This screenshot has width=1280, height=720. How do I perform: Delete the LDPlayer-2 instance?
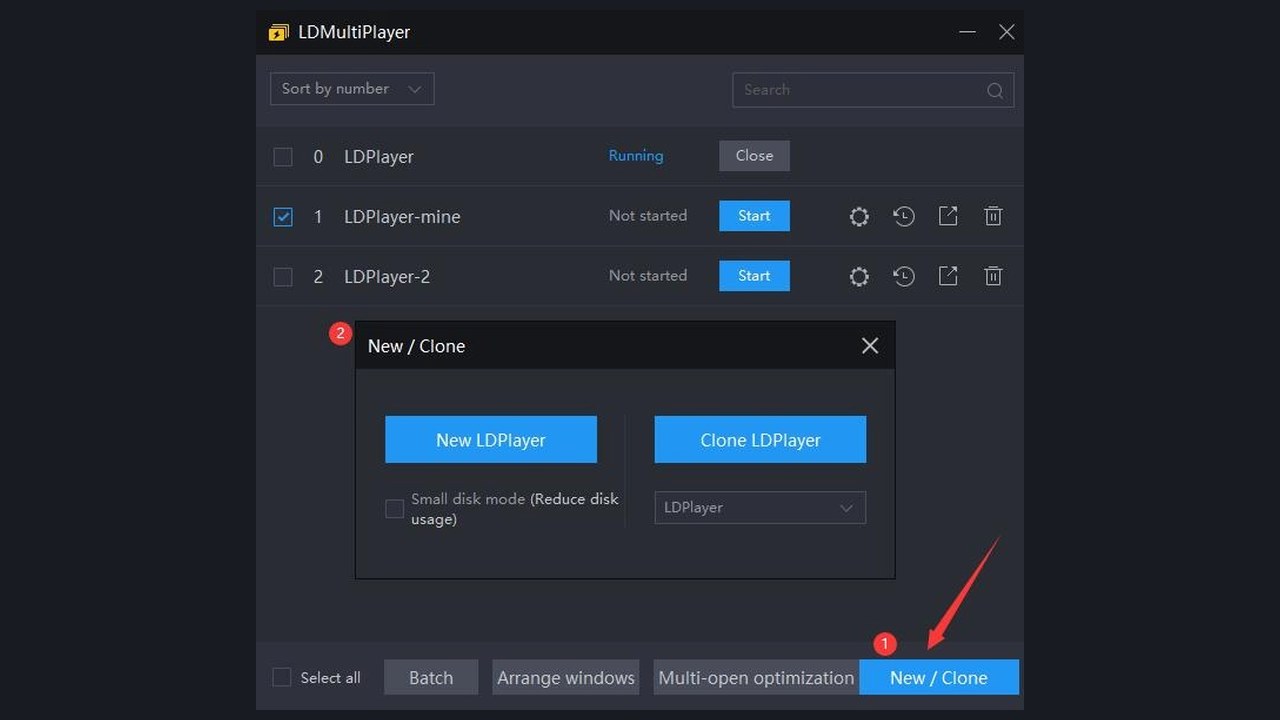(993, 276)
